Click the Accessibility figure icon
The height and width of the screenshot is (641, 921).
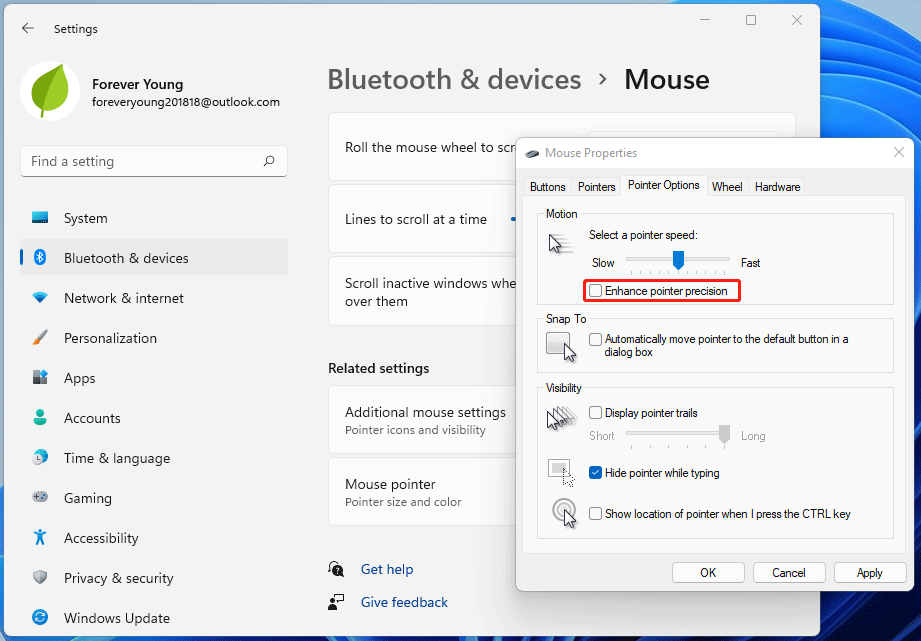(40, 538)
